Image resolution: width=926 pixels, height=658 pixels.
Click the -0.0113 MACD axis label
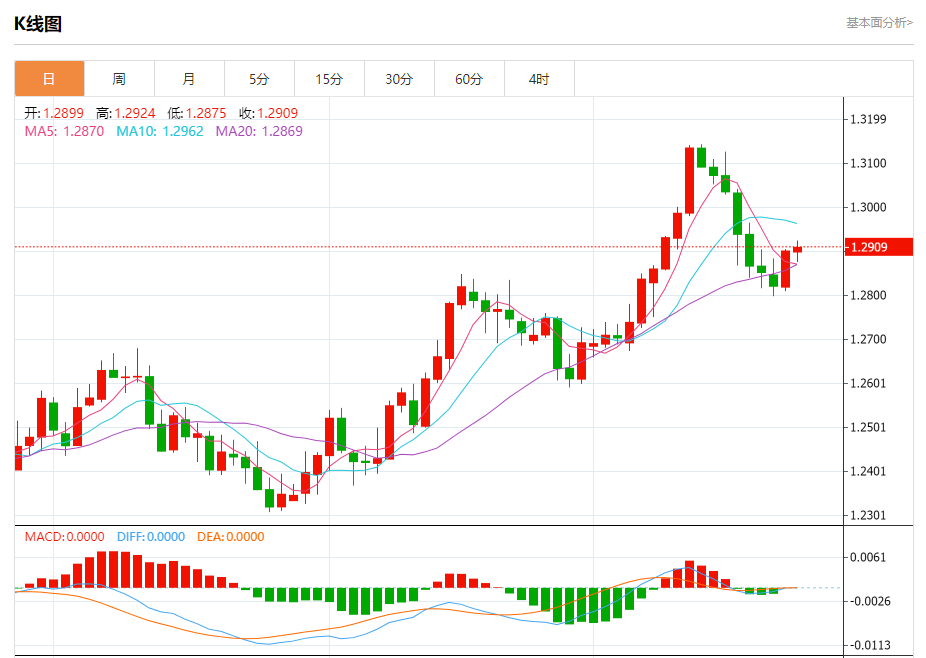click(868, 646)
